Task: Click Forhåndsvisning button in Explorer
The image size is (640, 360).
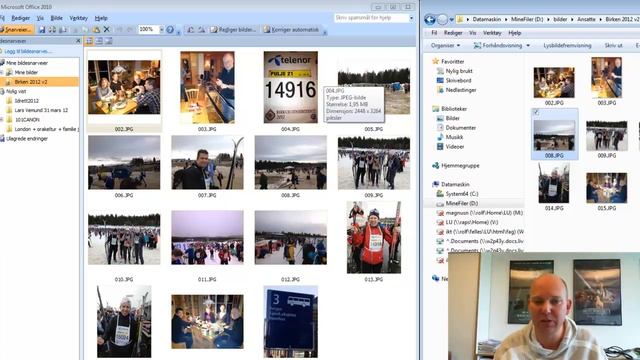Action: (498, 45)
